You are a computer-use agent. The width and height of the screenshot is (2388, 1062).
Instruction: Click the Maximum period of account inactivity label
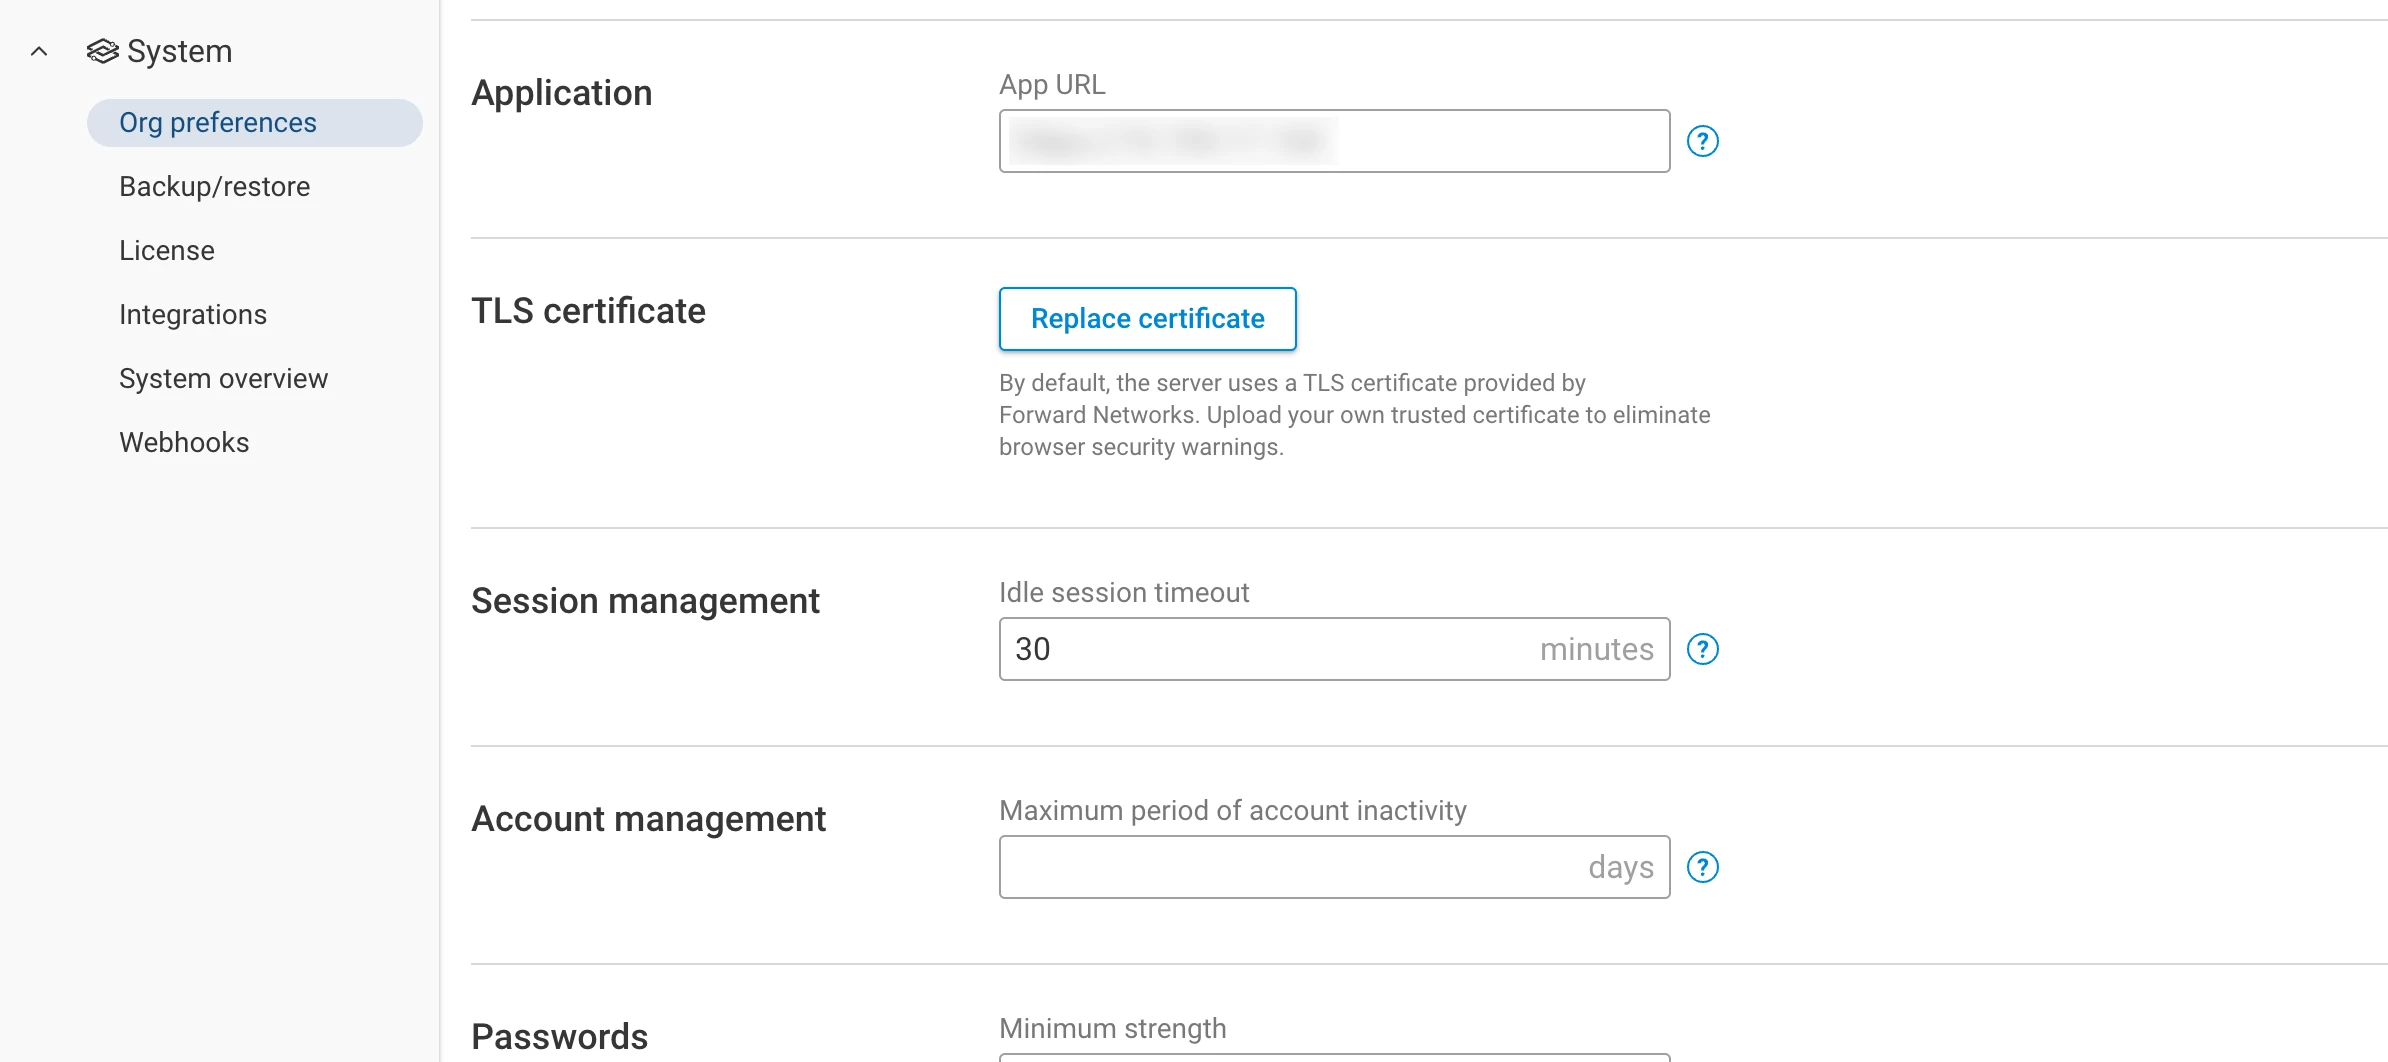tap(1232, 811)
